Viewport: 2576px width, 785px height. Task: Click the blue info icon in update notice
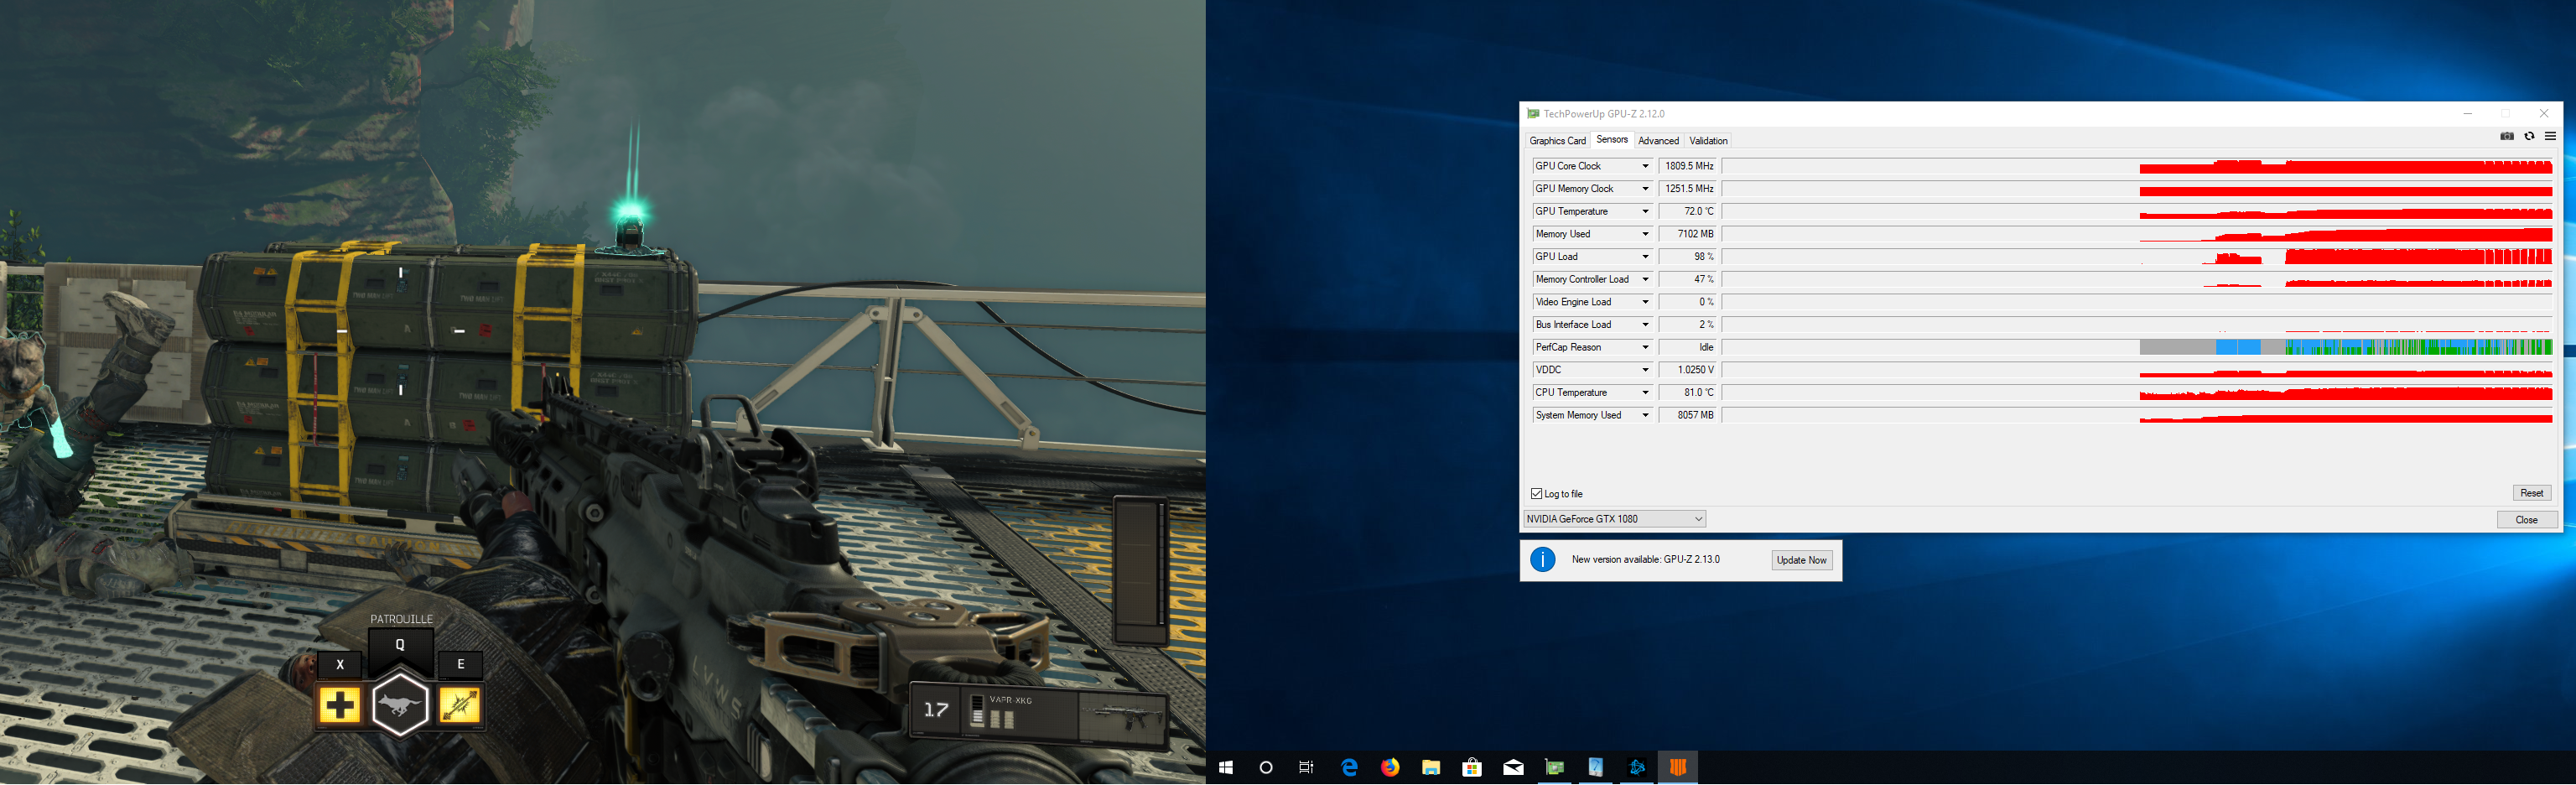(x=1543, y=560)
